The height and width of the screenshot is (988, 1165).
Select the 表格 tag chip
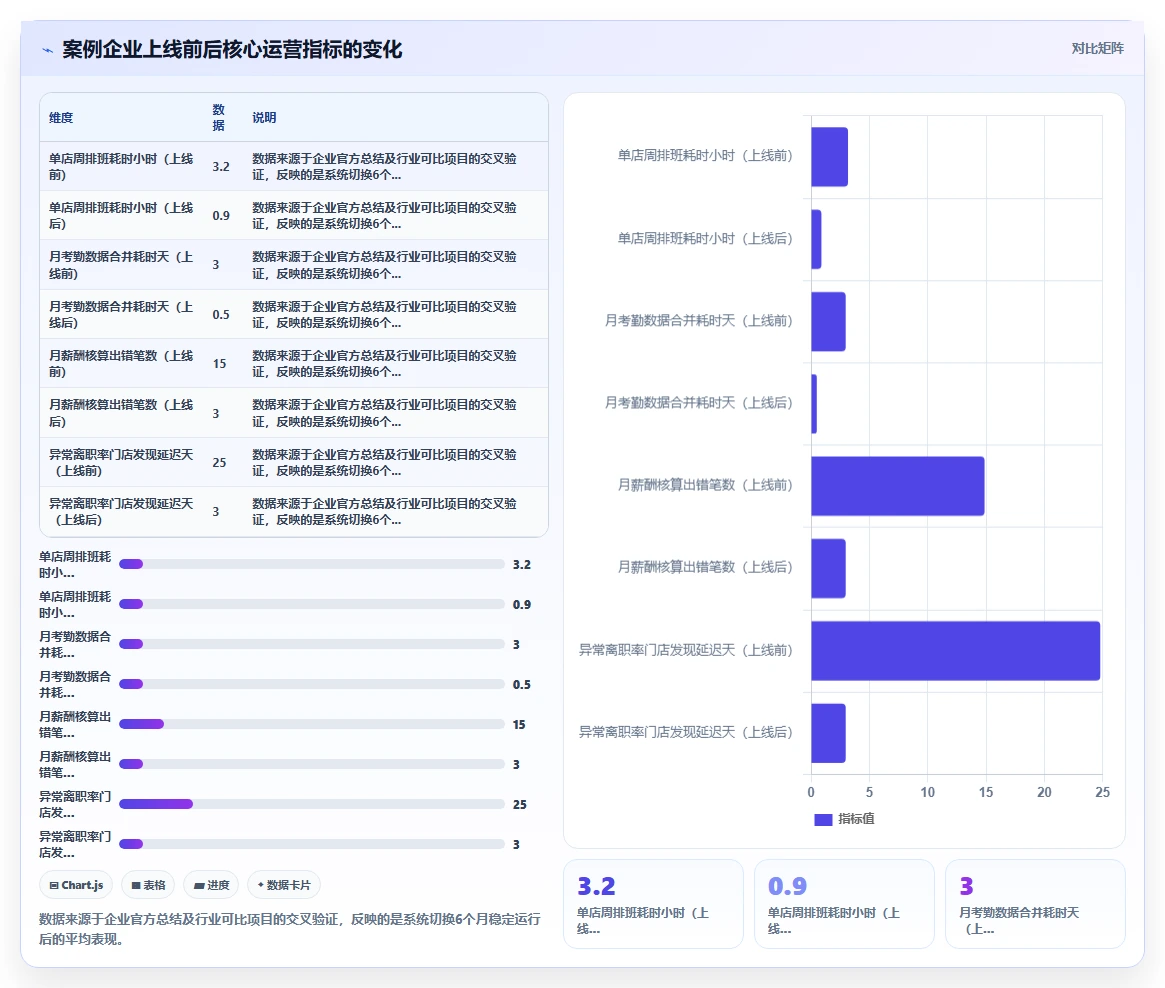tap(148, 885)
